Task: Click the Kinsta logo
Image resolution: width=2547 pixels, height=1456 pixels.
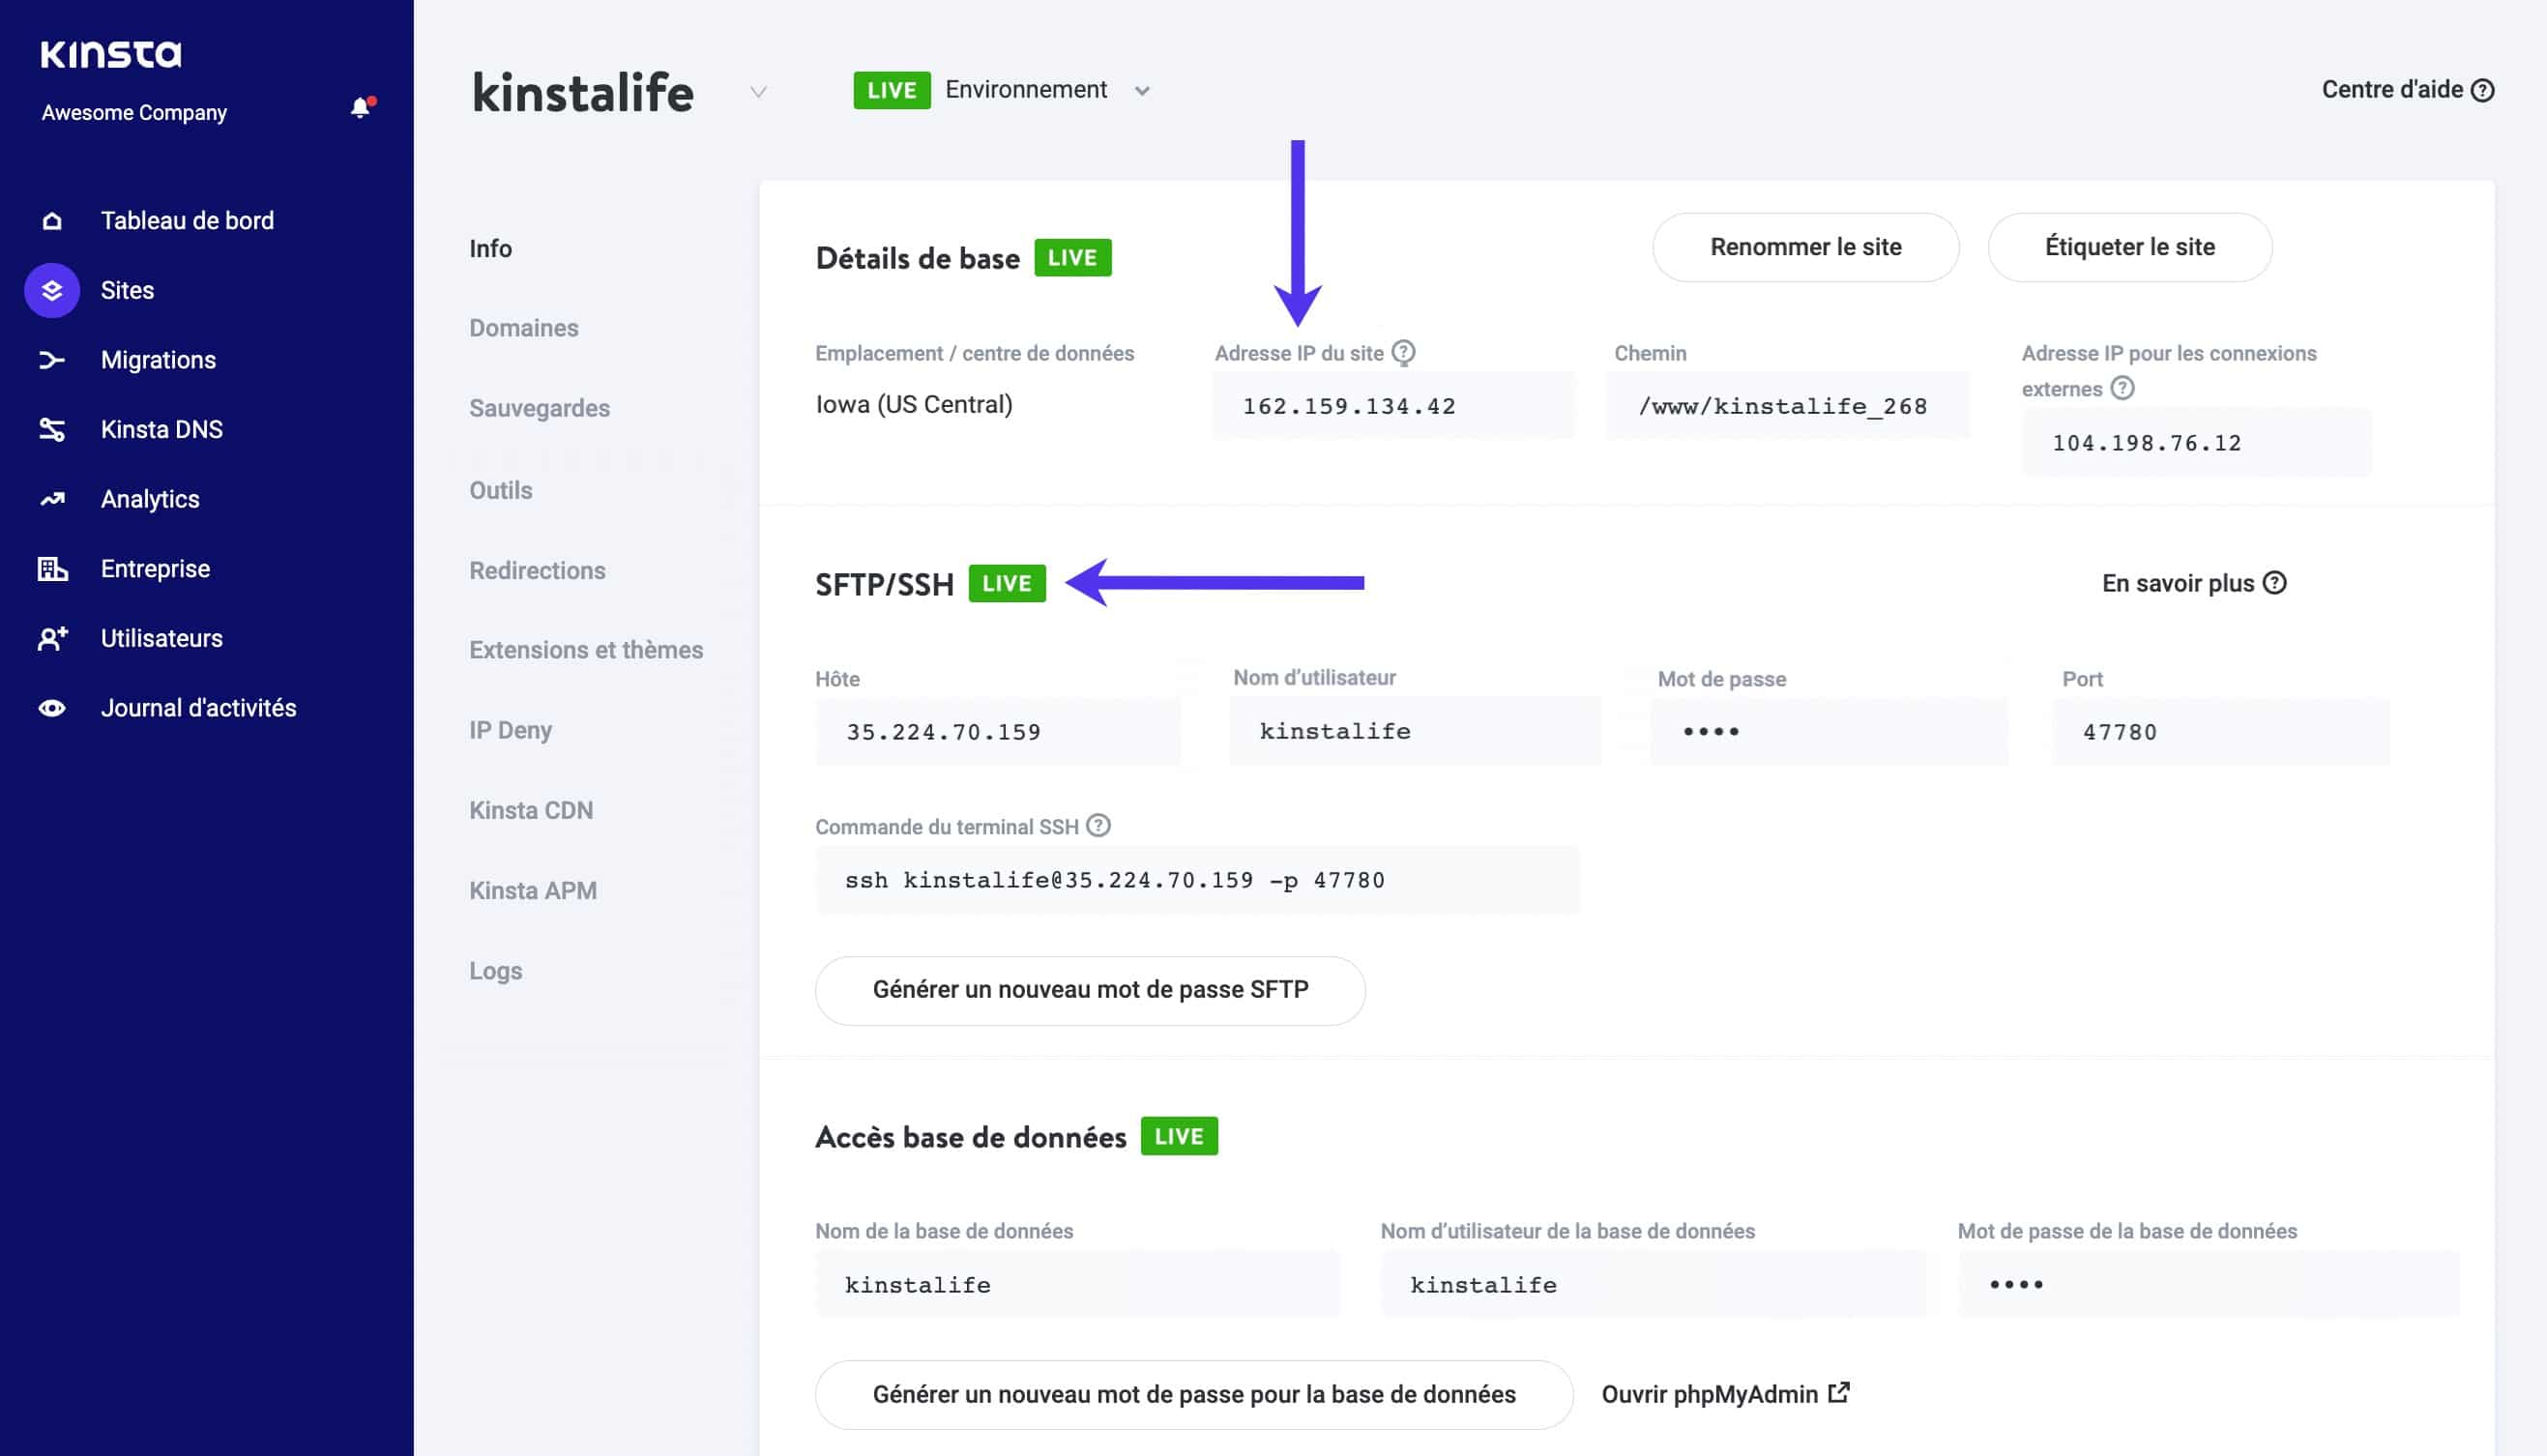Action: (111, 55)
